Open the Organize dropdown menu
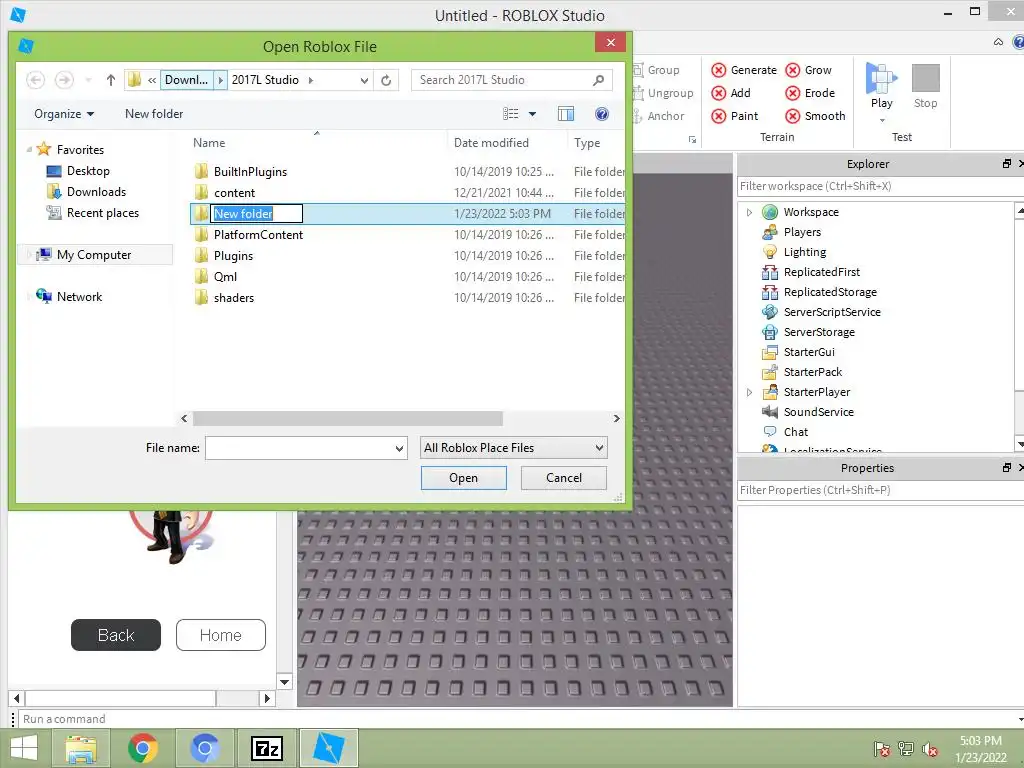Image resolution: width=1024 pixels, height=768 pixels. (x=63, y=114)
